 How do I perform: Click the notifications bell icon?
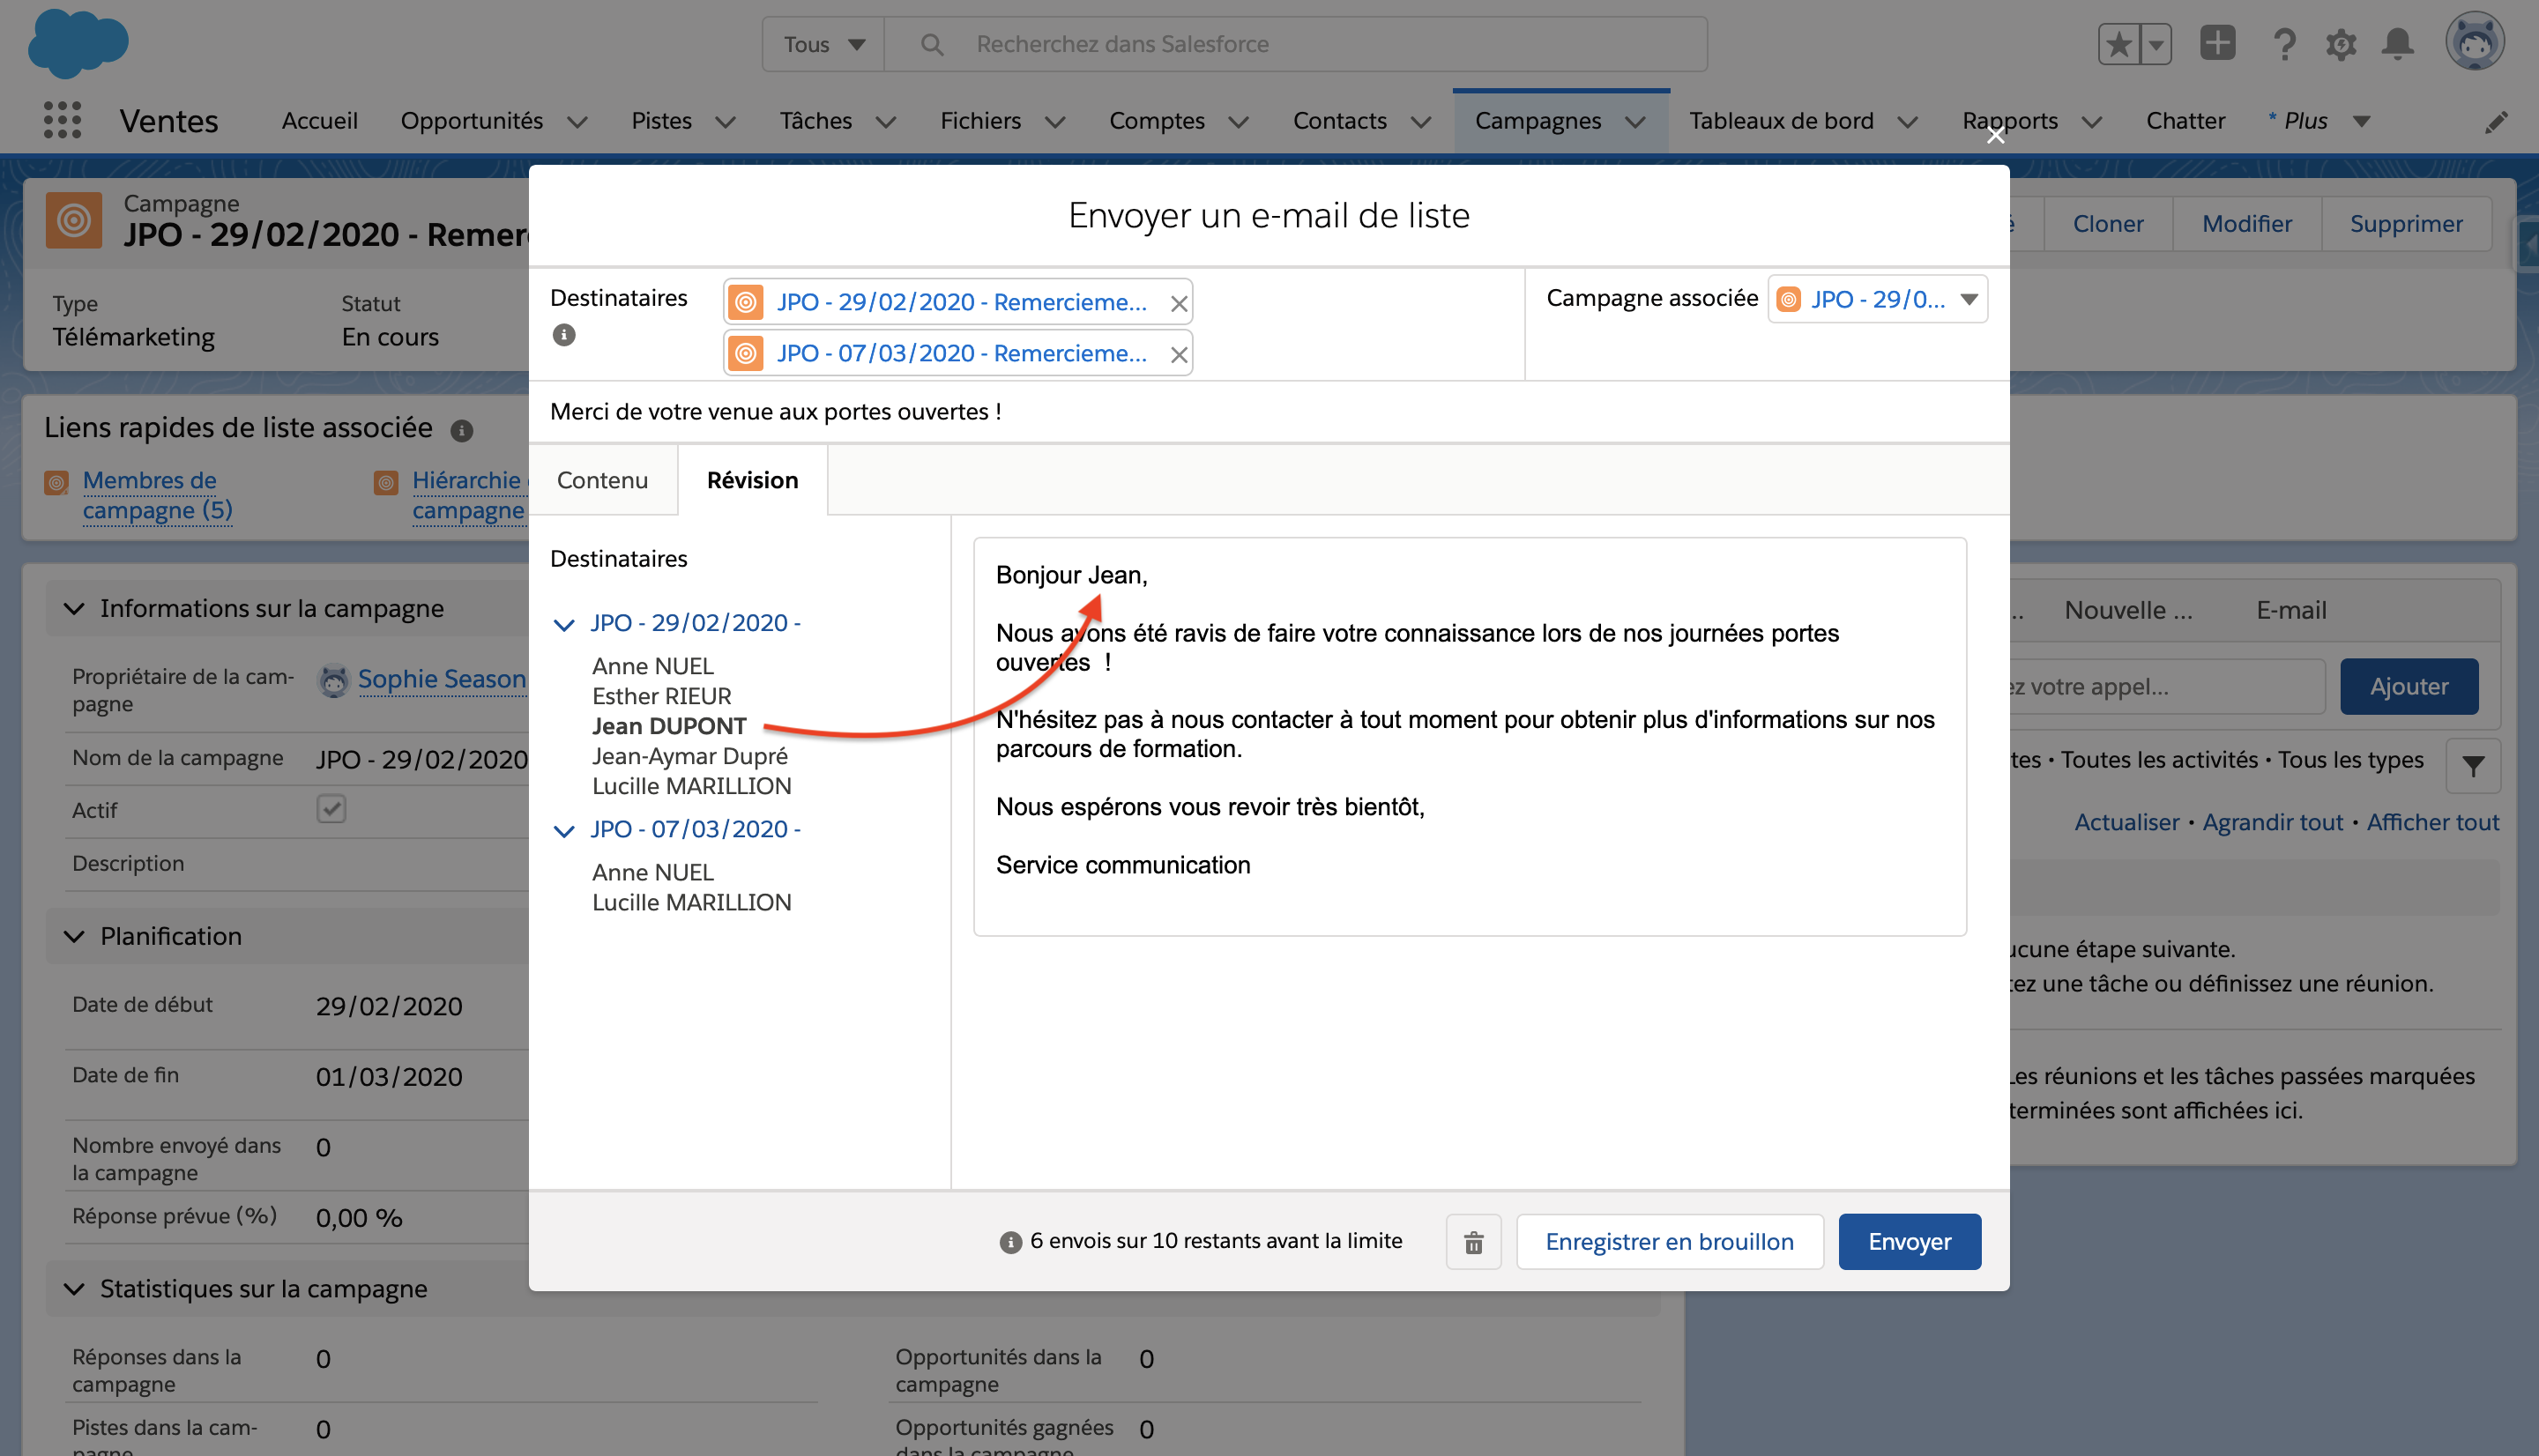pyautogui.click(x=2397, y=44)
